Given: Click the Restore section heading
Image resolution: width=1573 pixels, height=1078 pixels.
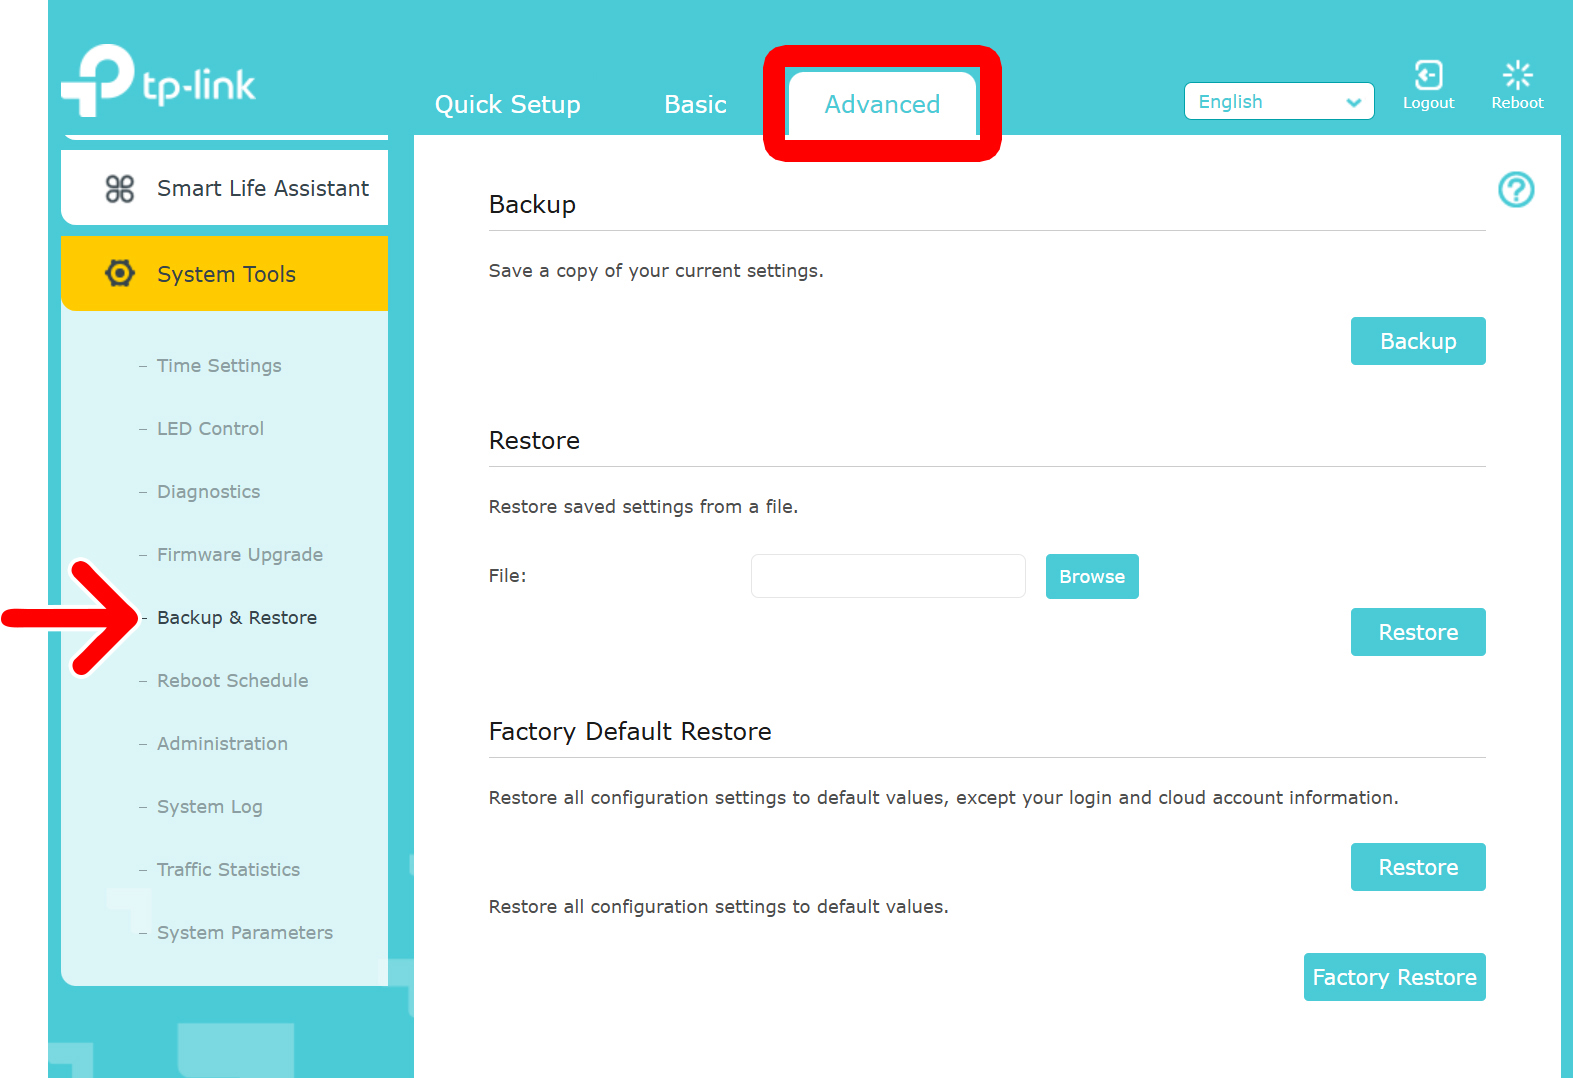Looking at the screenshot, I should [534, 441].
